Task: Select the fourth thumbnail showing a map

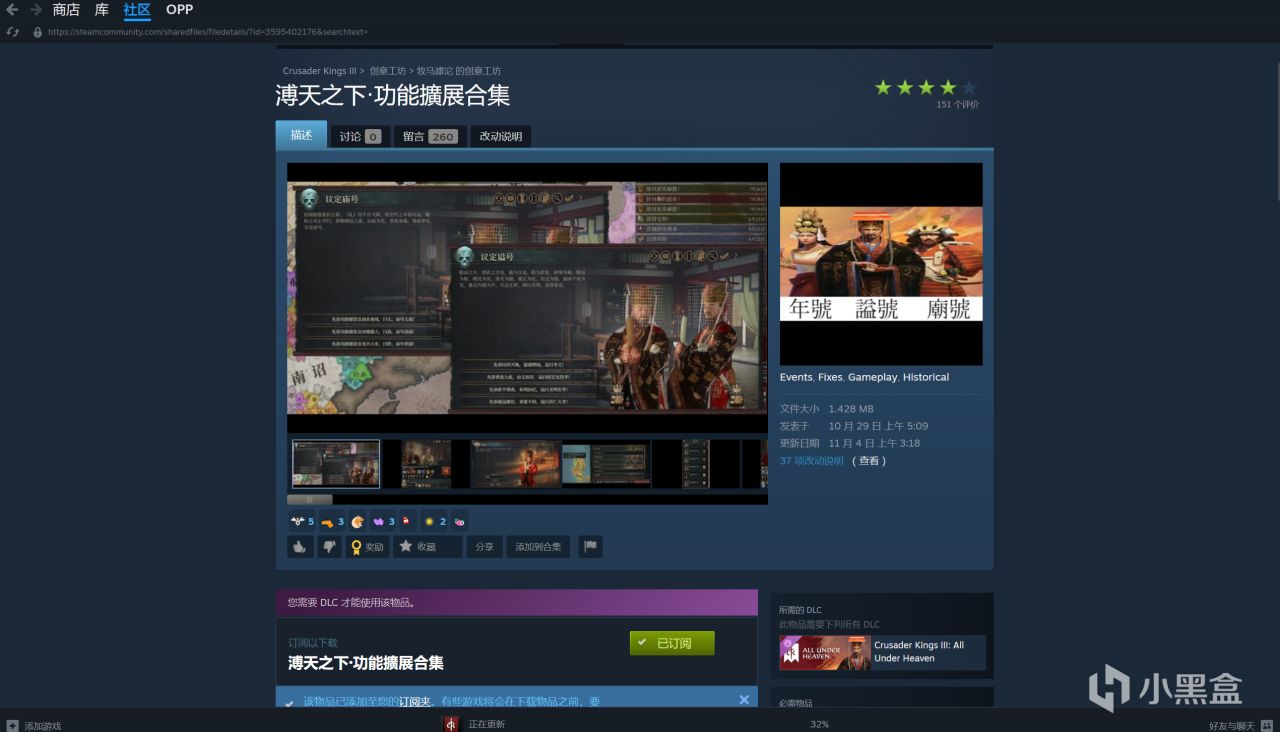Action: [x=606, y=464]
